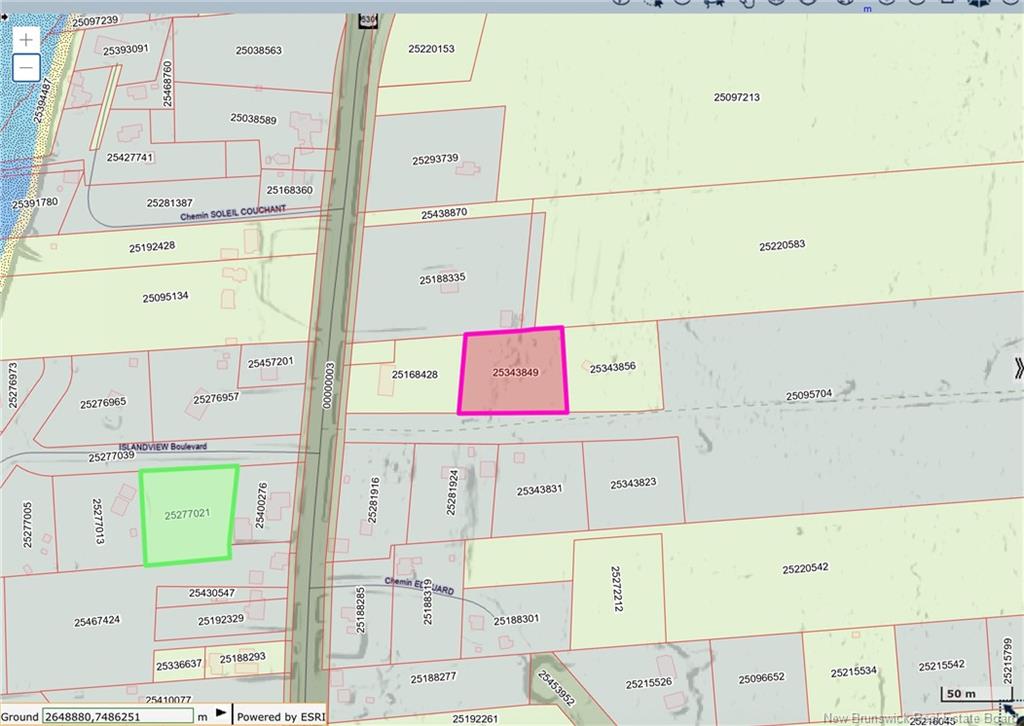
Task: Click parcel label 25393091
Action: pos(125,50)
